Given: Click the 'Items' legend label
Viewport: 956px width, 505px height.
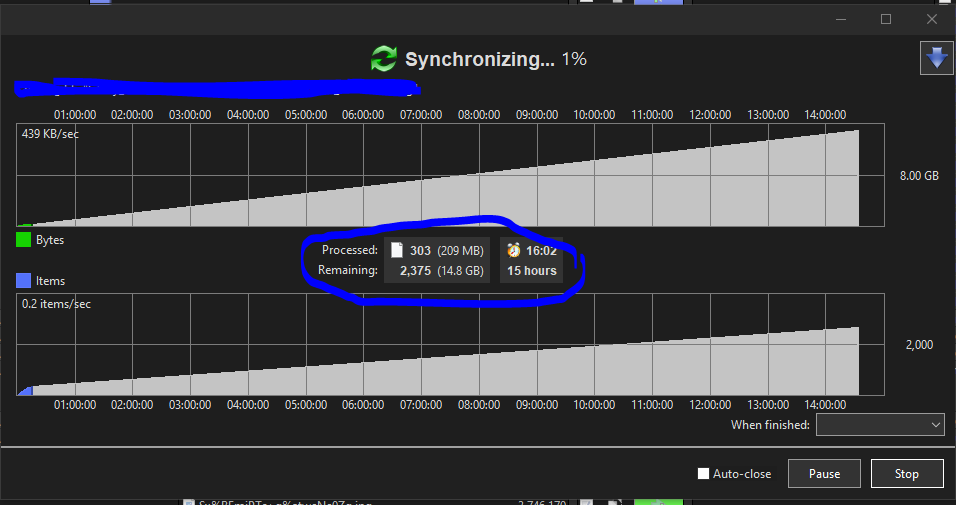Looking at the screenshot, I should (x=50, y=281).
